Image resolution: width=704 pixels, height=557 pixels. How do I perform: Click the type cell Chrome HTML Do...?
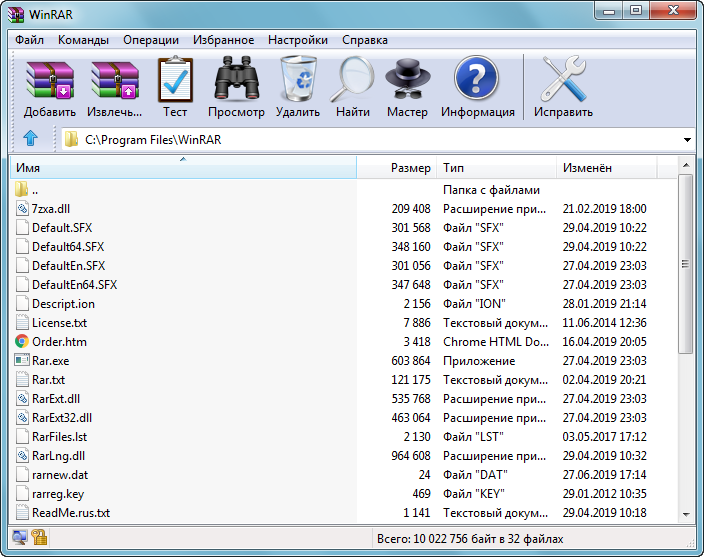496,342
